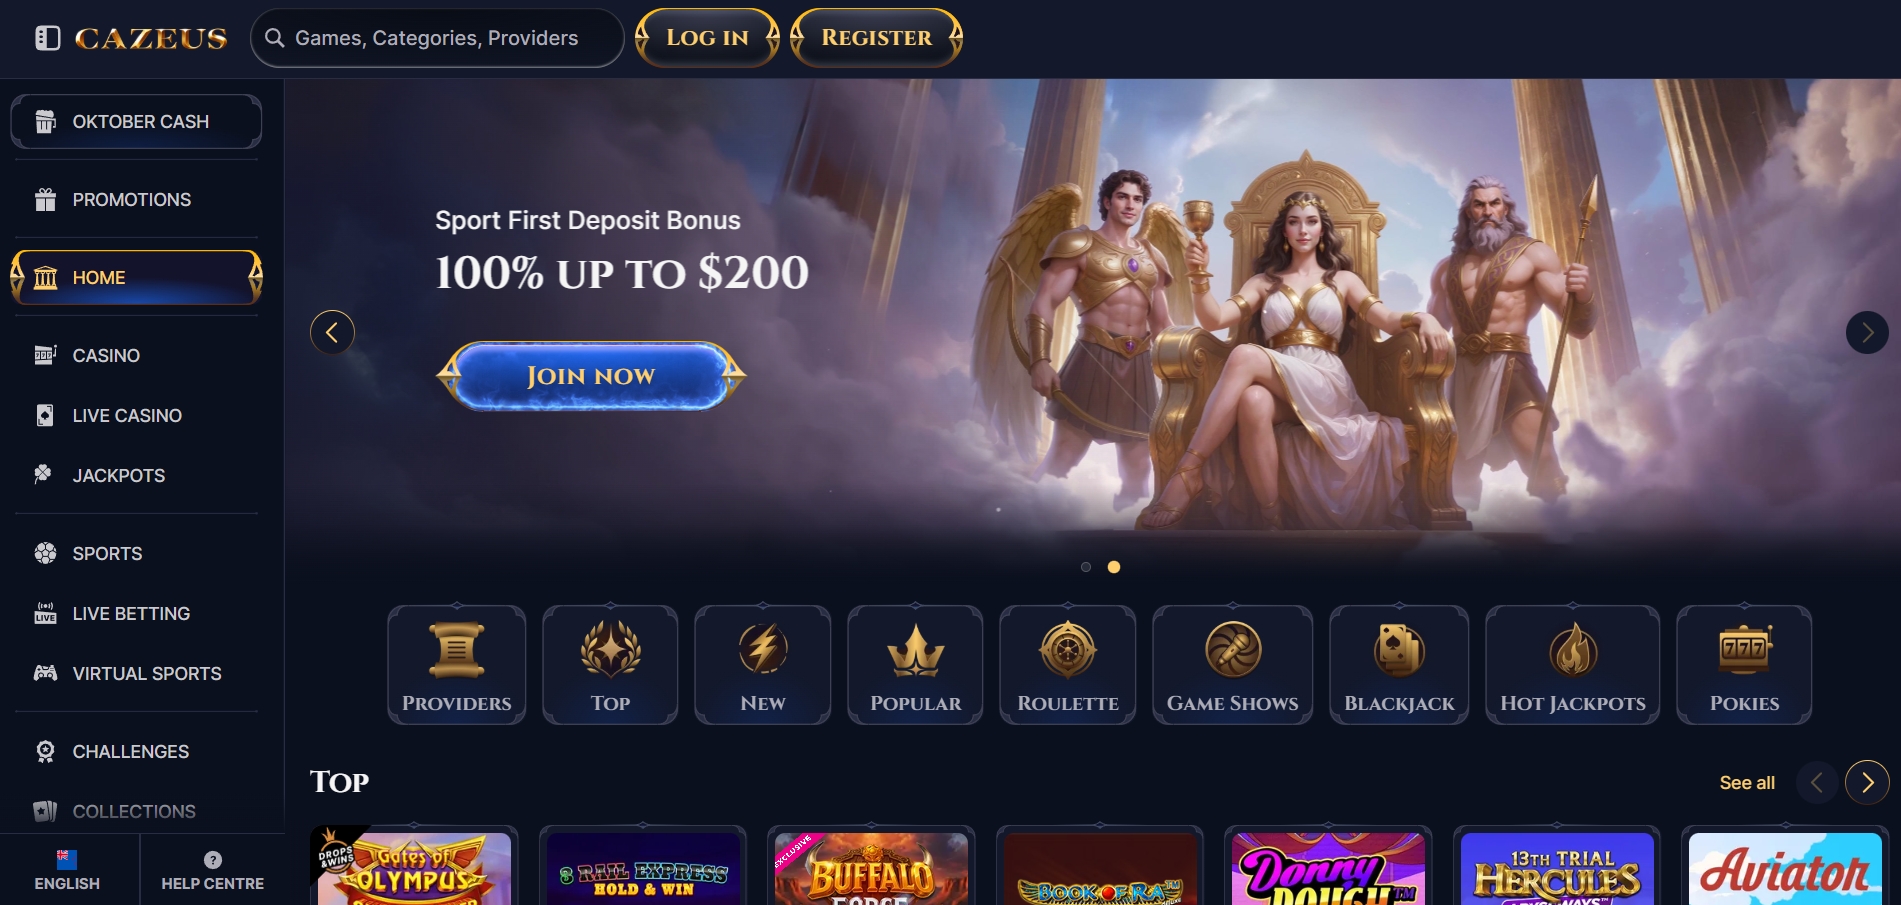Show next games in the Top row
Image resolution: width=1901 pixels, height=905 pixels.
pyautogui.click(x=1867, y=782)
